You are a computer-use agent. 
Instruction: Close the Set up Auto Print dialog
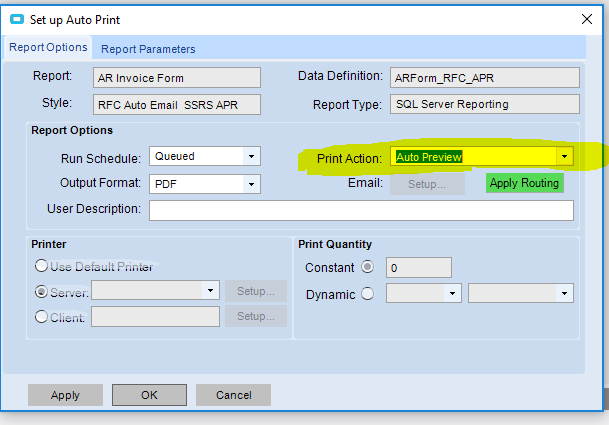(587, 19)
